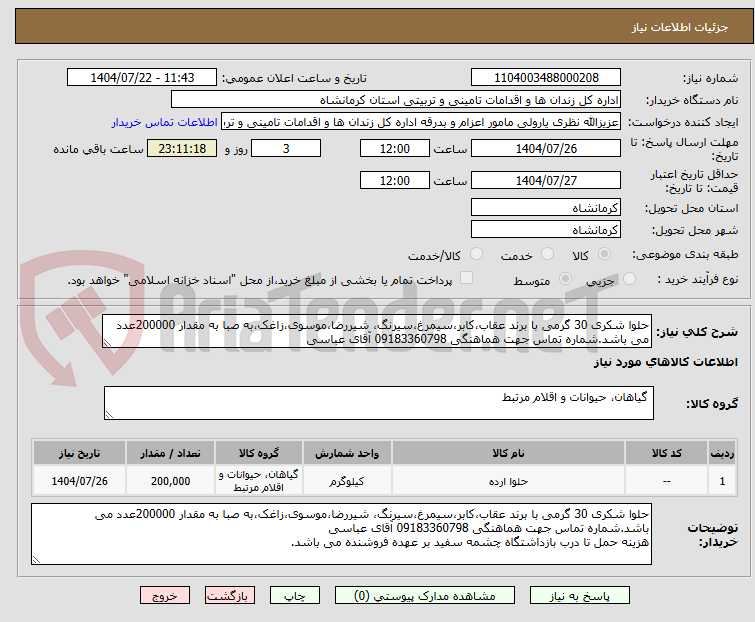Select the جزیی purchase type radio

pyautogui.click(x=629, y=279)
